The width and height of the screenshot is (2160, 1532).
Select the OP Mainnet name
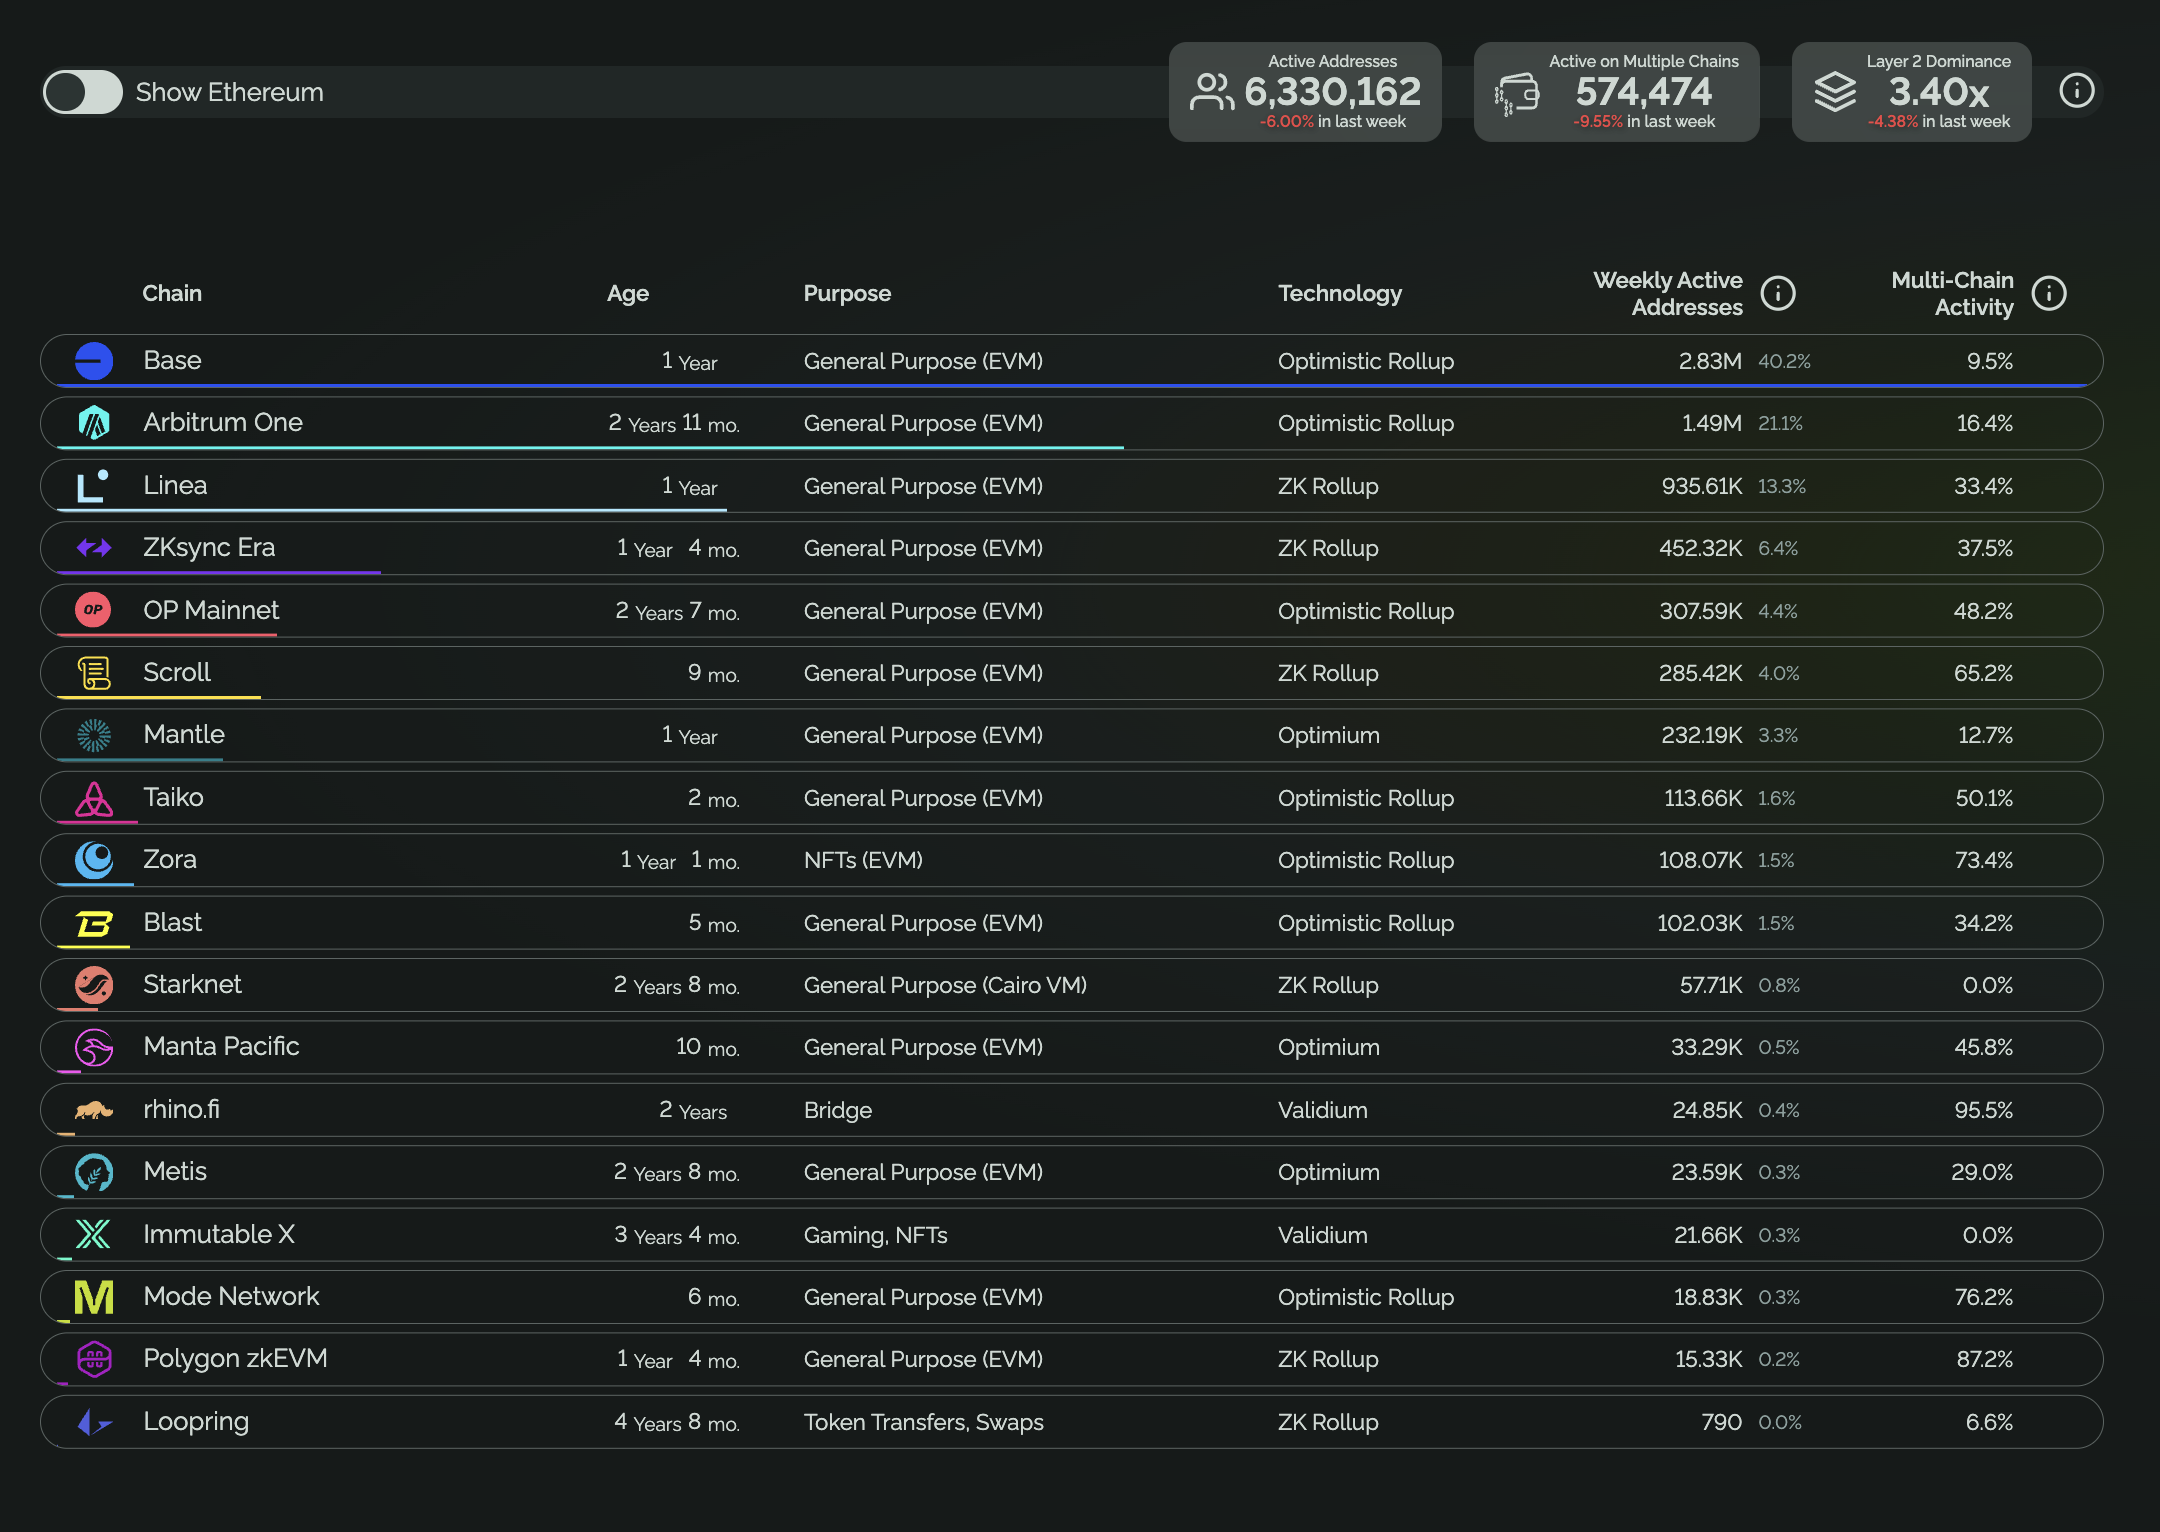(x=211, y=610)
